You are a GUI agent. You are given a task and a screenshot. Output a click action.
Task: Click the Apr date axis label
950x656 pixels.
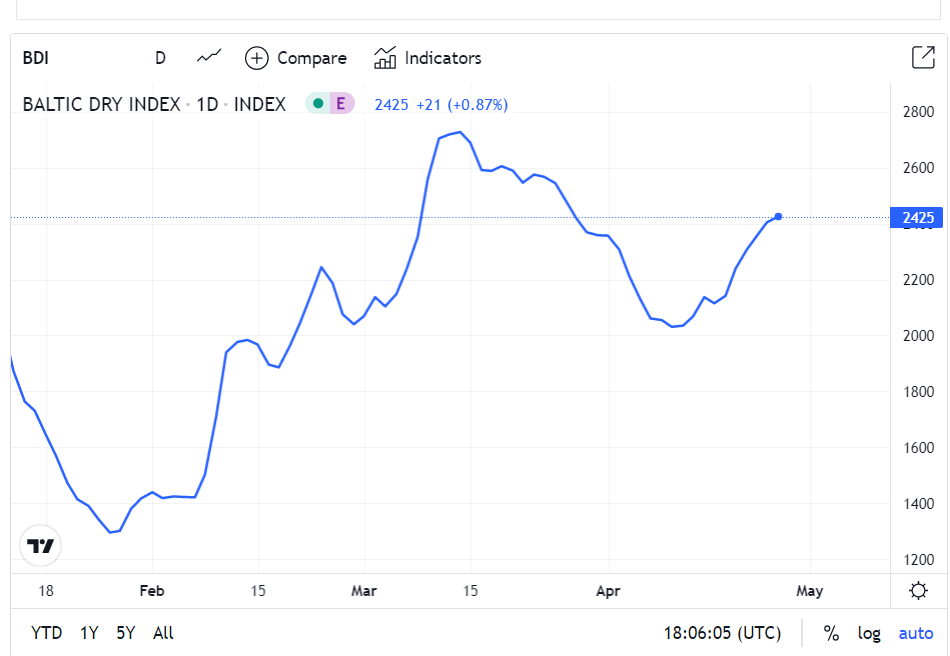tap(608, 591)
